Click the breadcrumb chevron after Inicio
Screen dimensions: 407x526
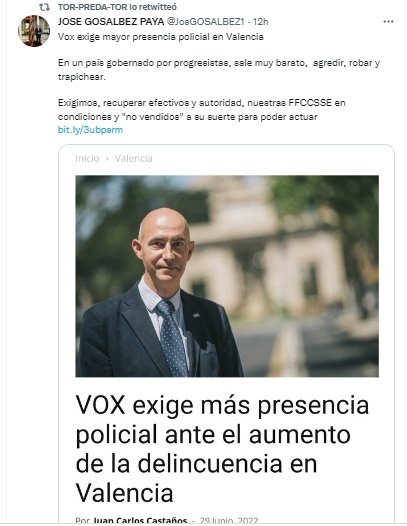(107, 158)
